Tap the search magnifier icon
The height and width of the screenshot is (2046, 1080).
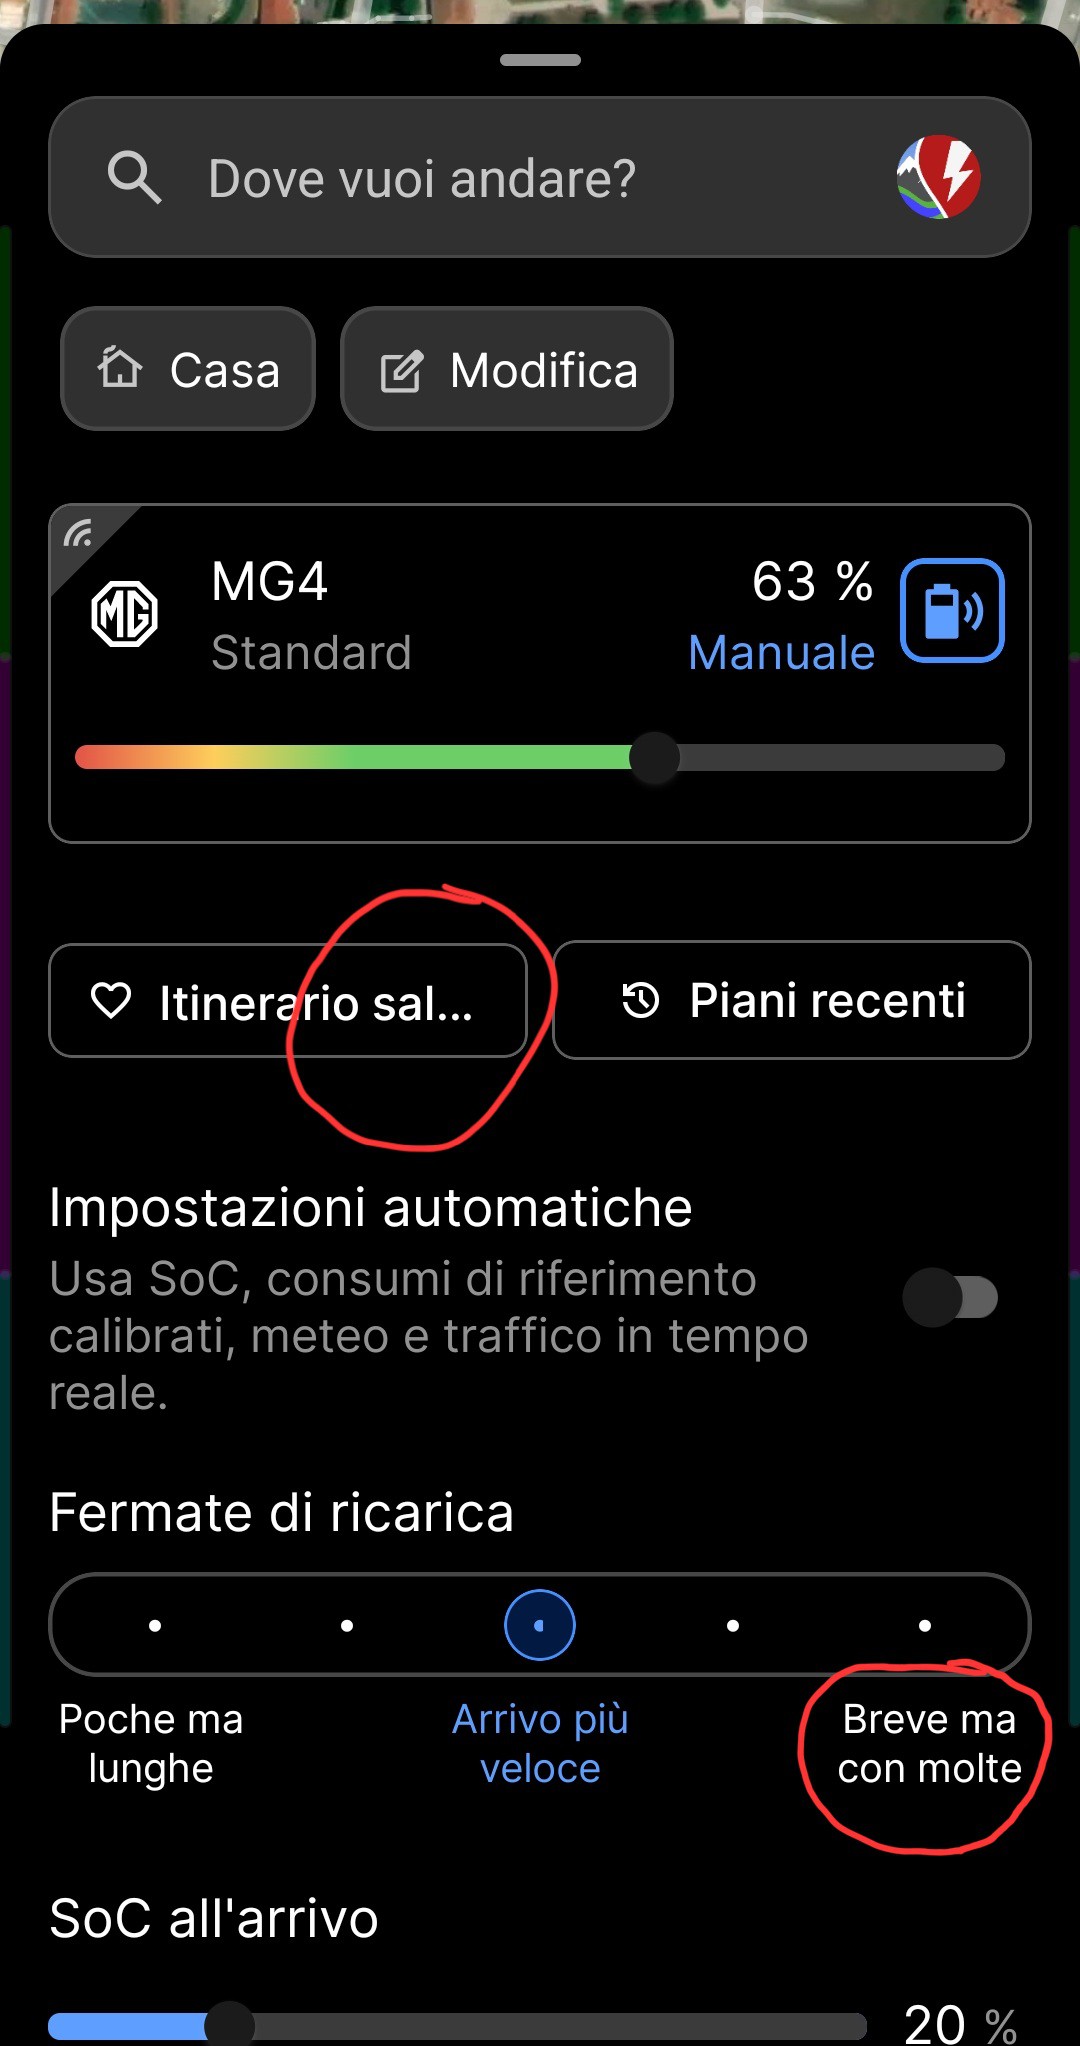pos(134,178)
